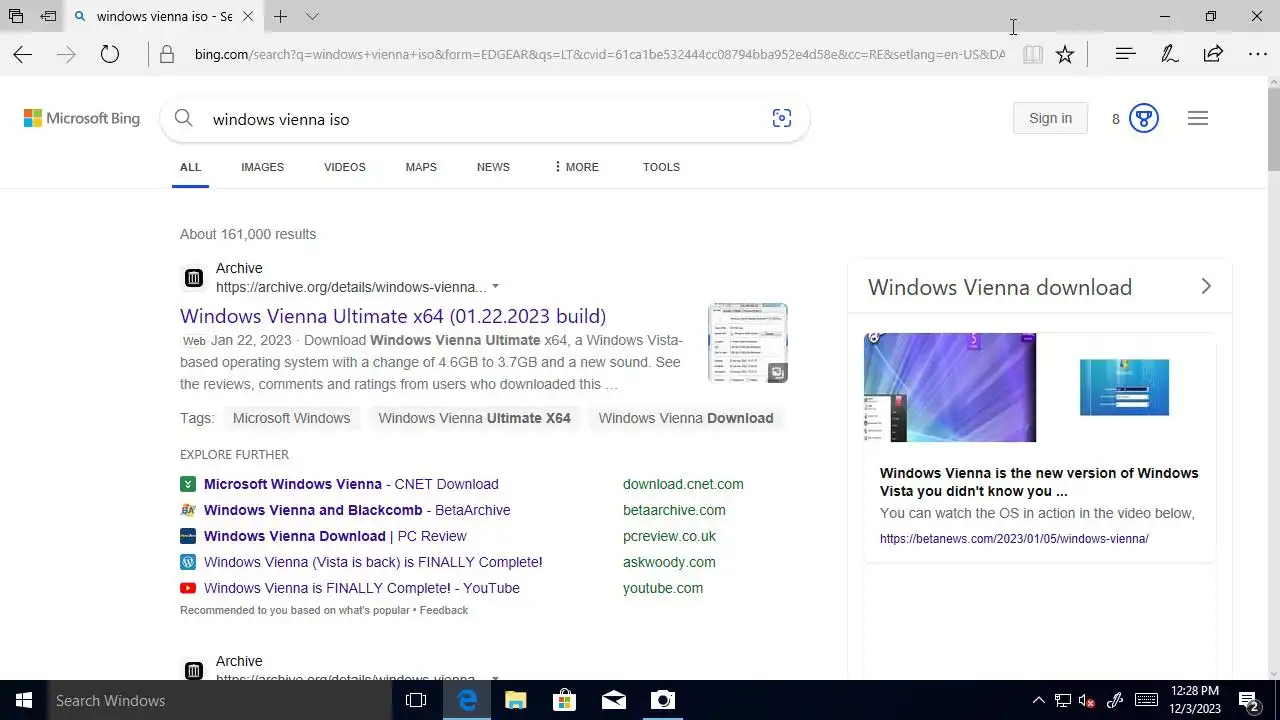Screen dimensions: 1280x720
Task: Click pcreview.co.uk domain text
Action: (669, 536)
